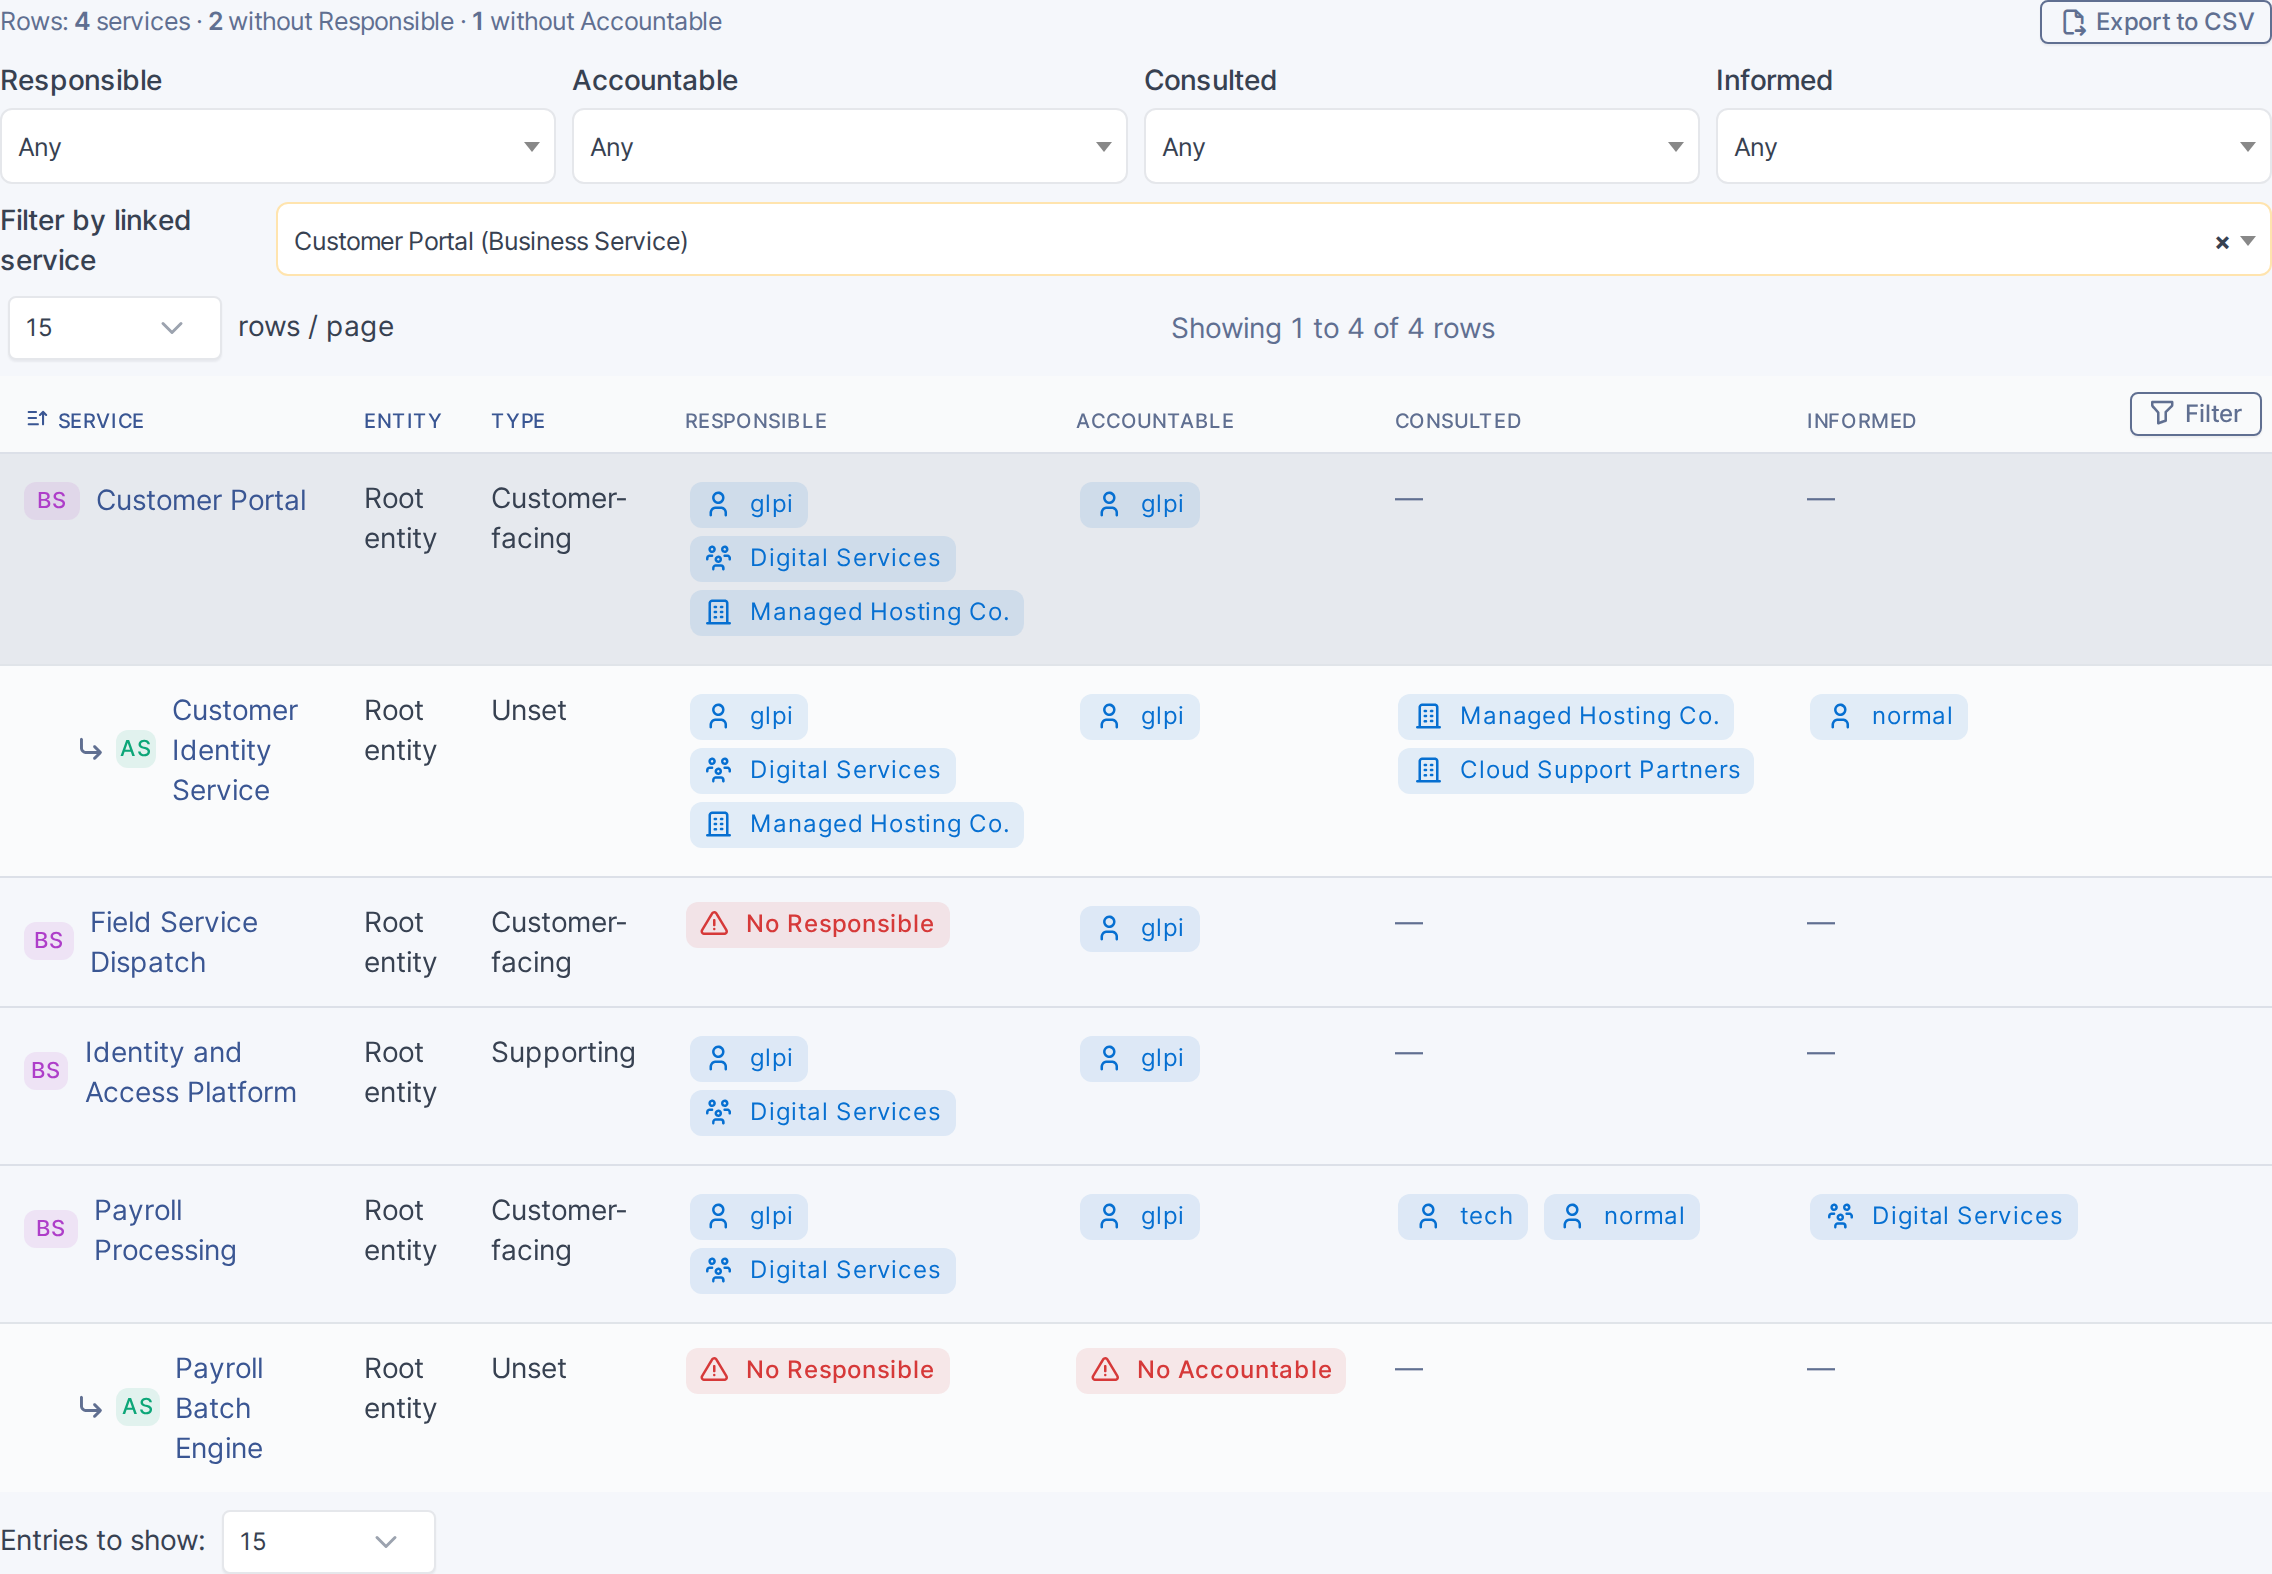Click the rows summary text at top

click(x=361, y=21)
